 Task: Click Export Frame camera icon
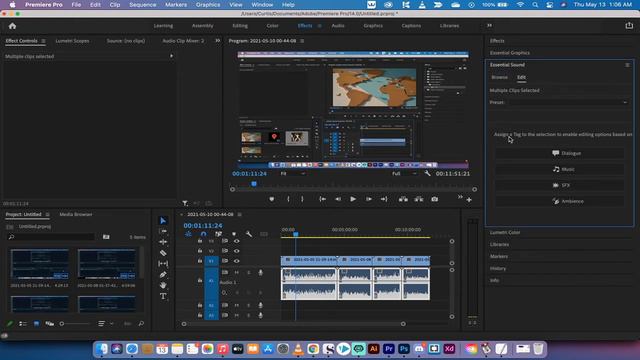click(x=434, y=199)
